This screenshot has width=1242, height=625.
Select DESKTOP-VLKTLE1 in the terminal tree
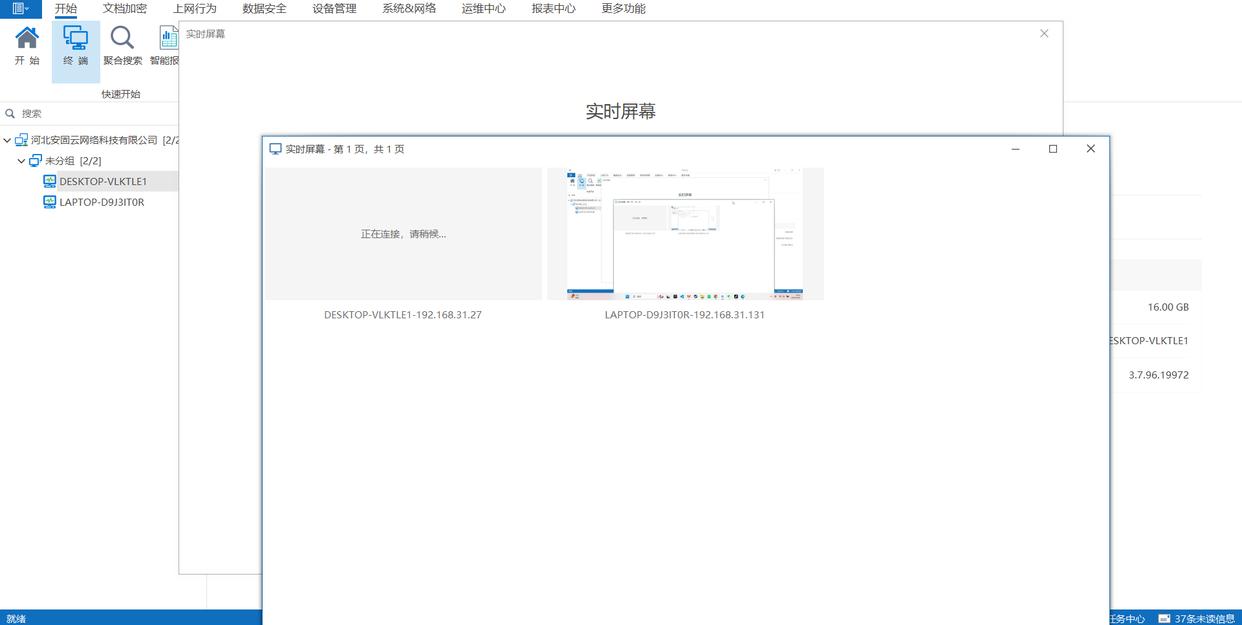(103, 181)
